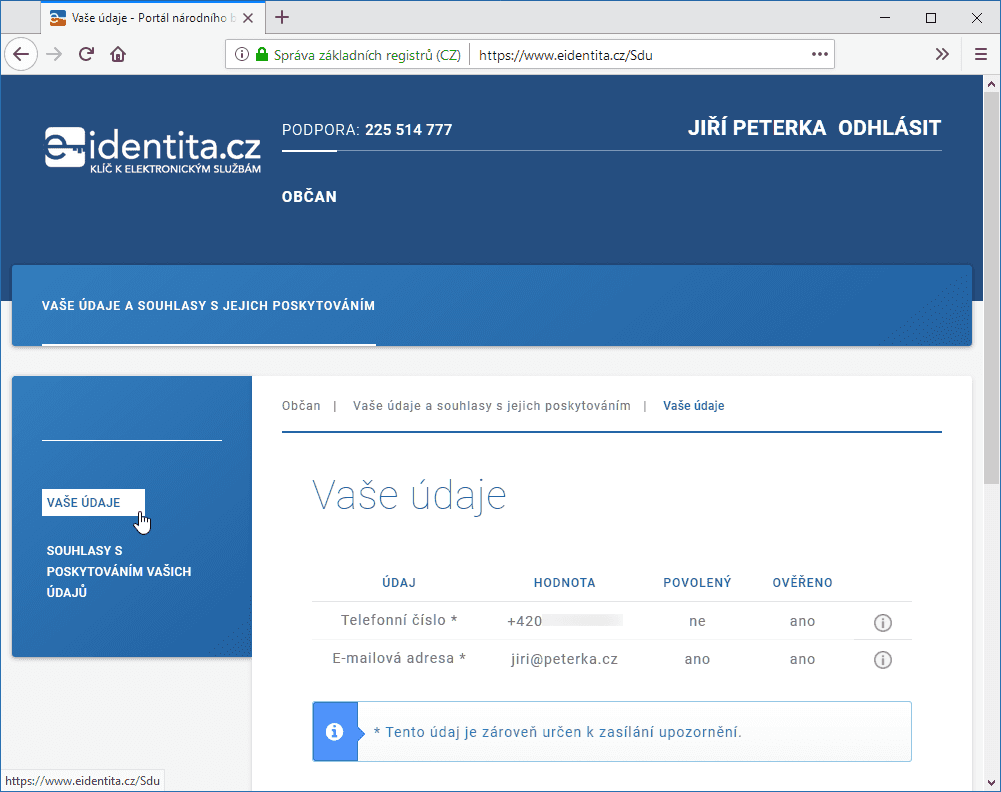Open the Občan navigation menu item

(x=309, y=197)
